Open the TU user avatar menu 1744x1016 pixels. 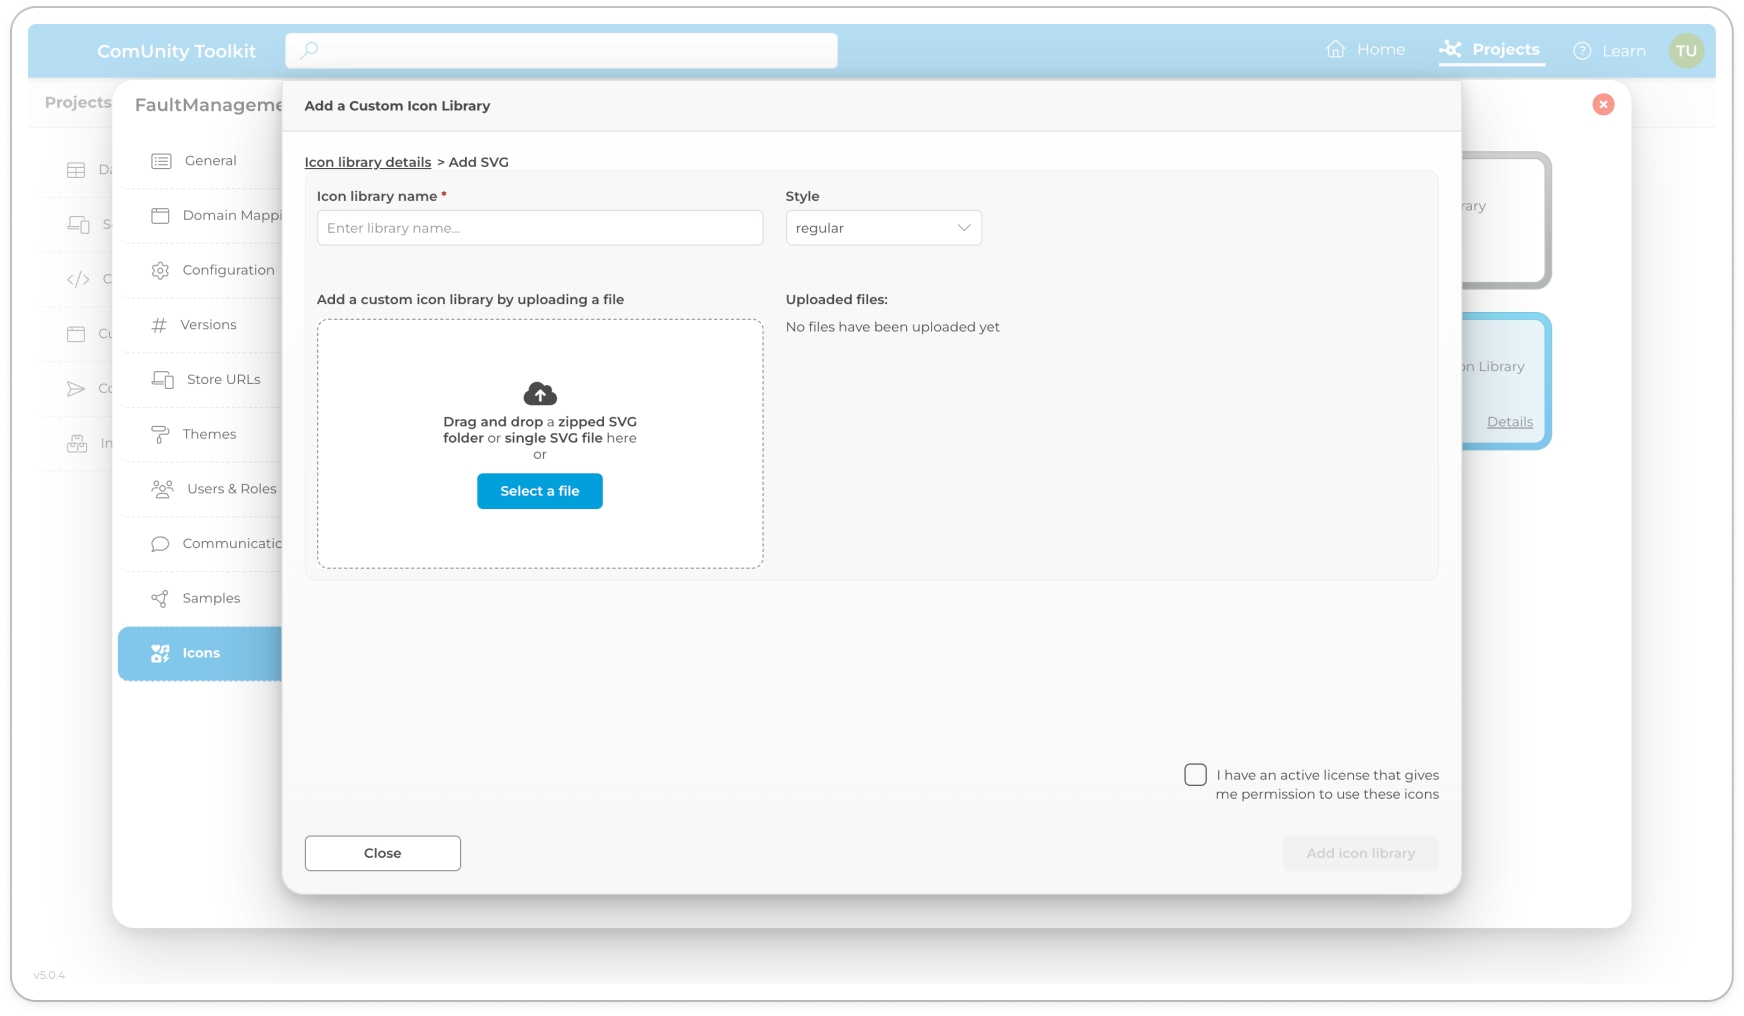pyautogui.click(x=1686, y=51)
